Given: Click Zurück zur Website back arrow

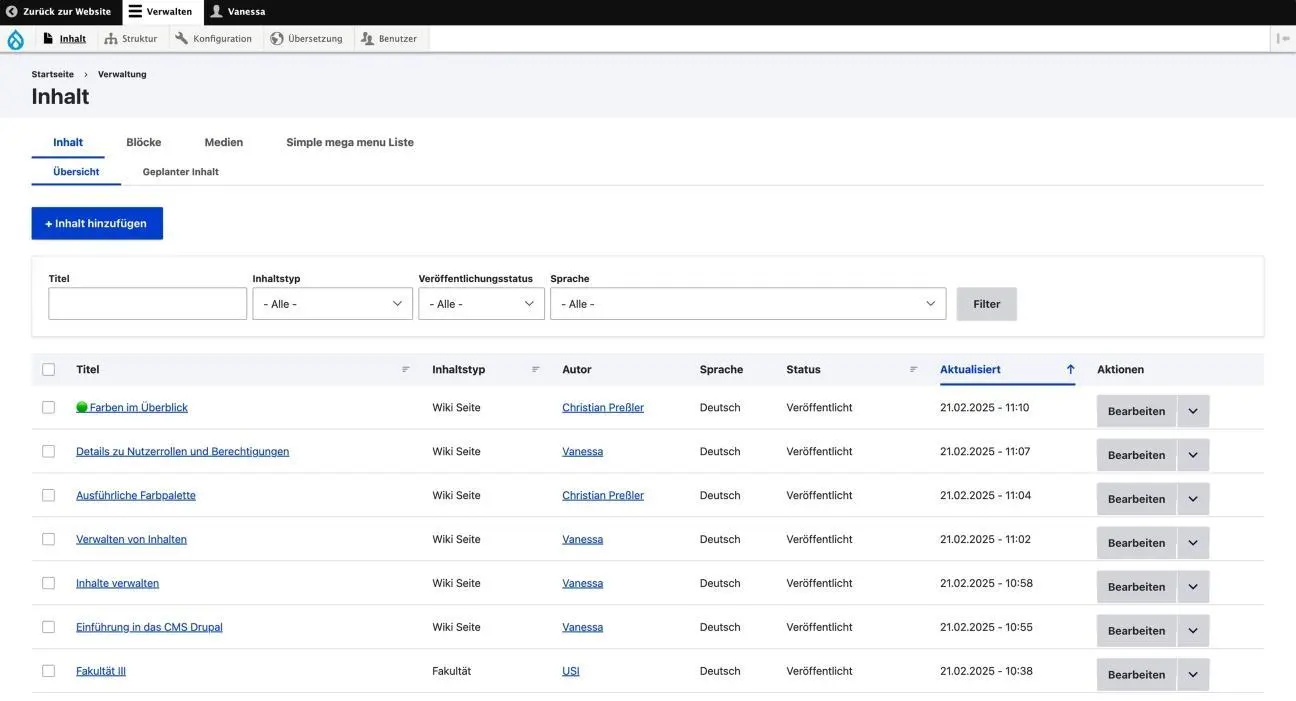Looking at the screenshot, I should pyautogui.click(x=58, y=12).
